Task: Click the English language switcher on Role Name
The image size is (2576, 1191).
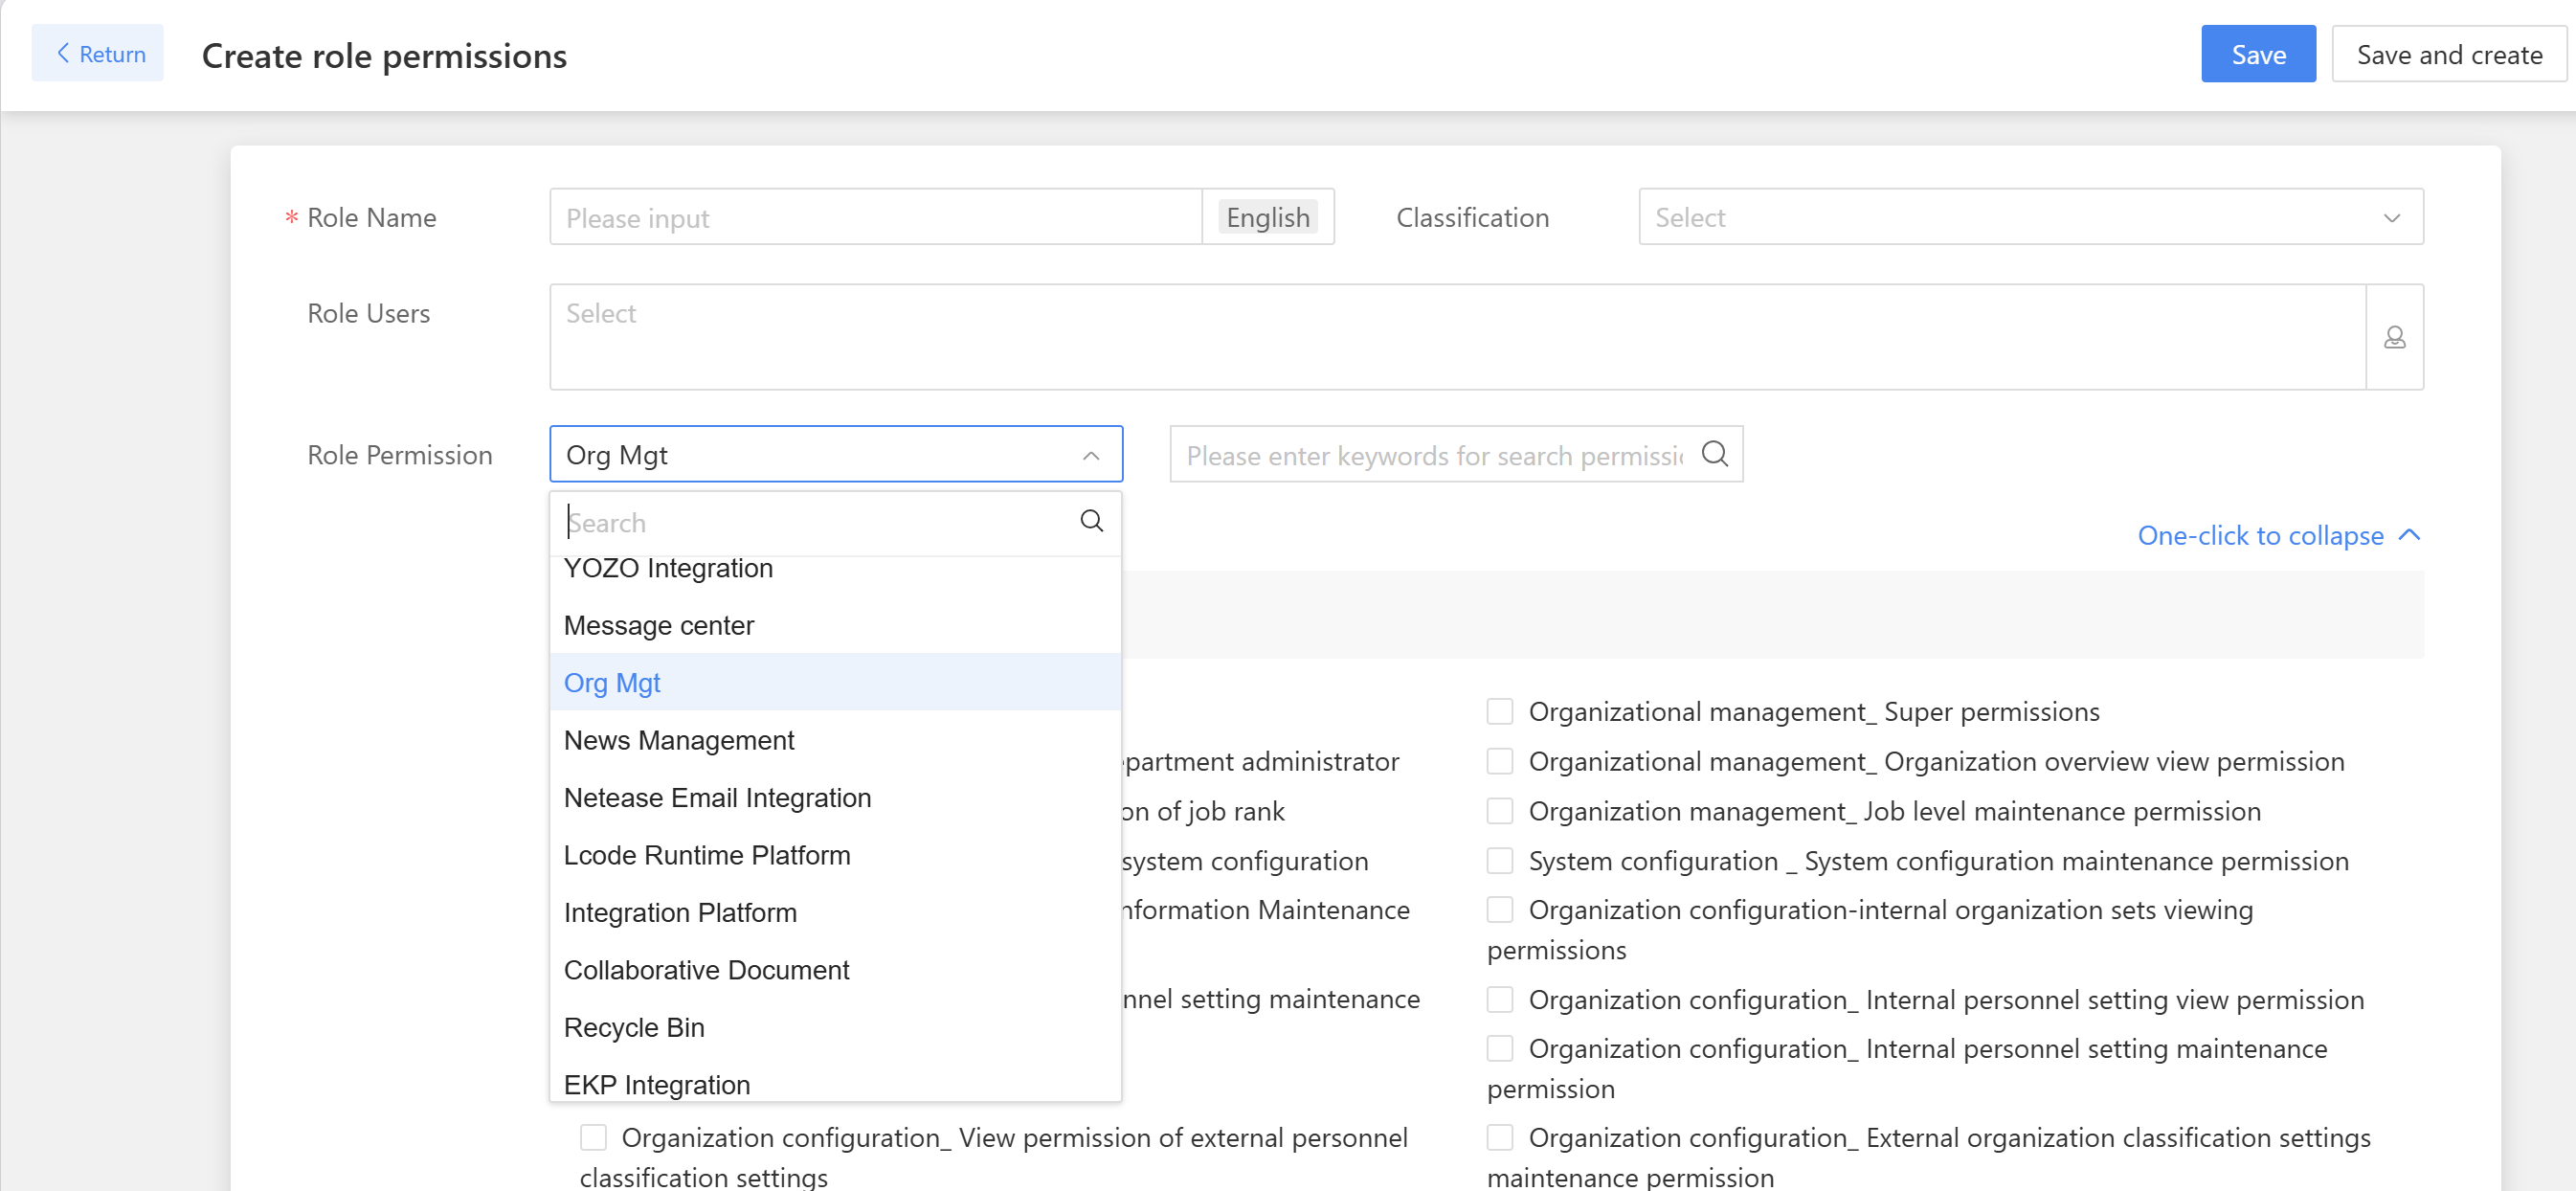Action: [1267, 217]
